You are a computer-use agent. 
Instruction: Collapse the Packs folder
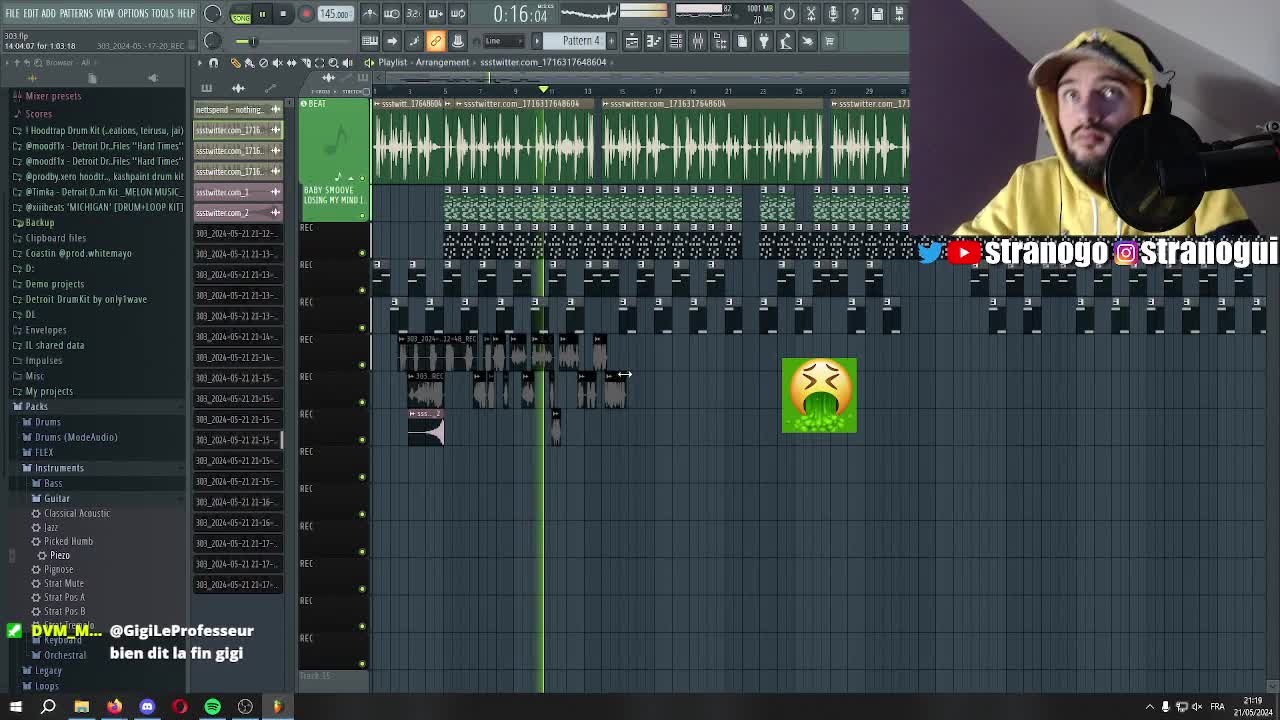click(36, 406)
